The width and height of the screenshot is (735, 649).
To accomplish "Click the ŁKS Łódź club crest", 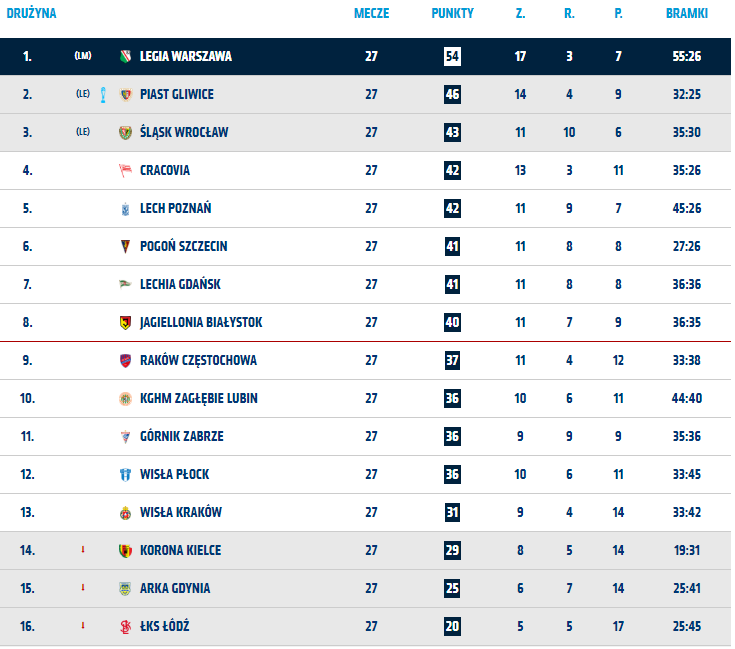I will pos(125,626).
